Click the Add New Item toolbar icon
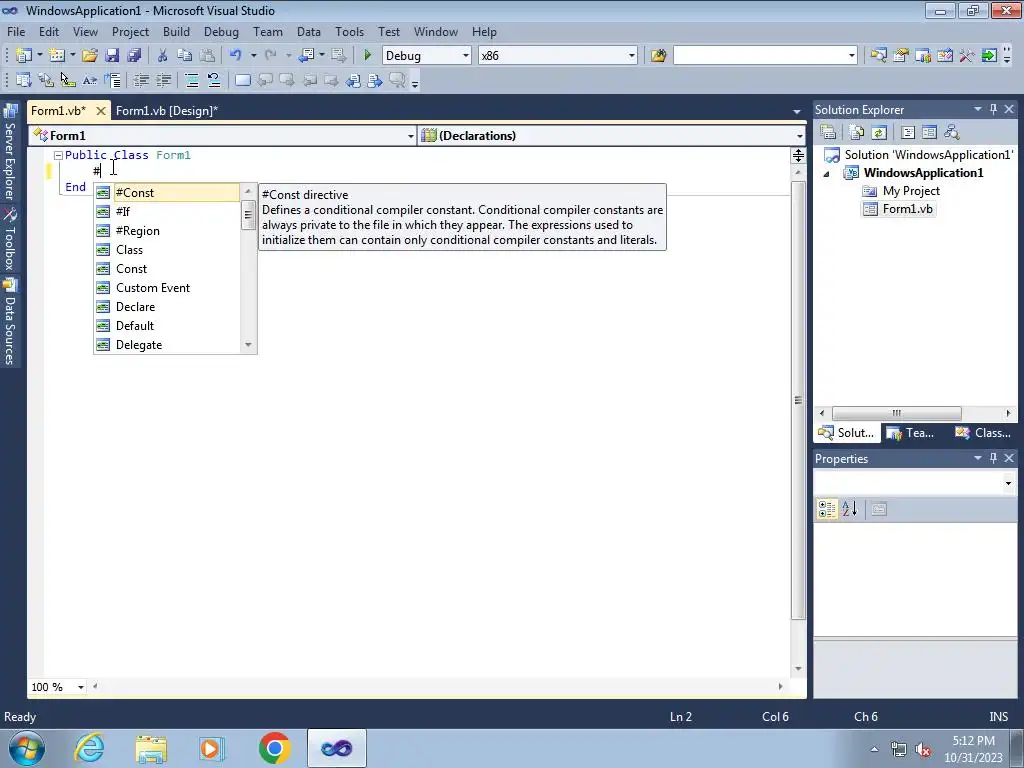This screenshot has height=768, width=1024. pos(57,56)
